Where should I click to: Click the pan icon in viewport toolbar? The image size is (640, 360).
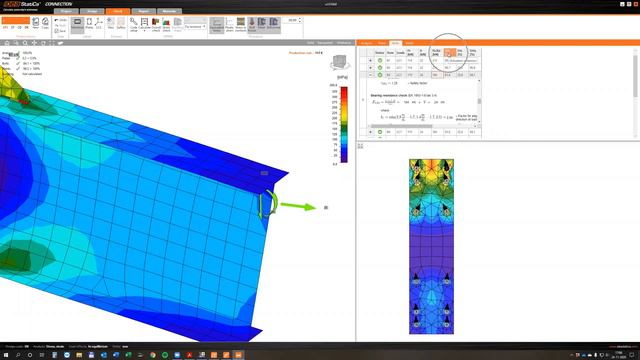point(34,43)
